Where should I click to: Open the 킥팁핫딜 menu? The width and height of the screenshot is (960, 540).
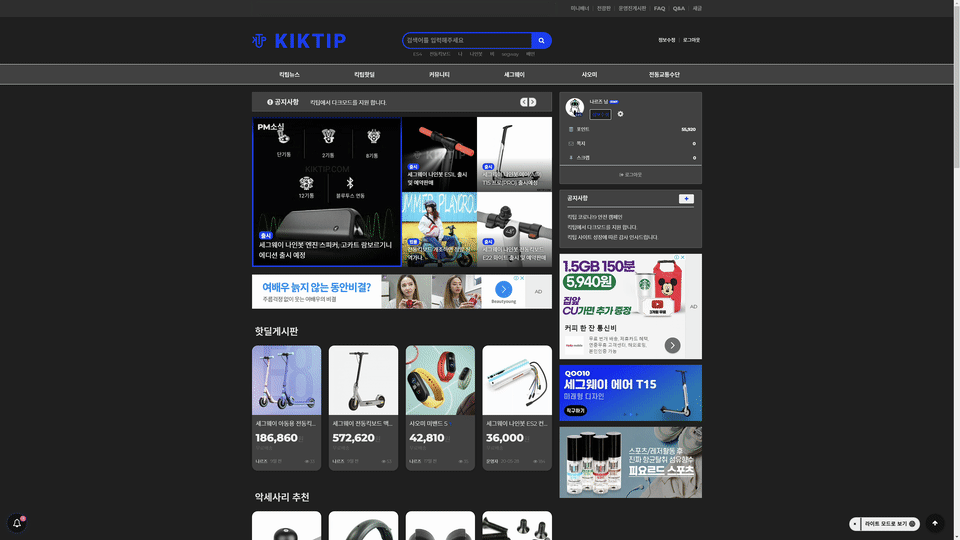[364, 75]
